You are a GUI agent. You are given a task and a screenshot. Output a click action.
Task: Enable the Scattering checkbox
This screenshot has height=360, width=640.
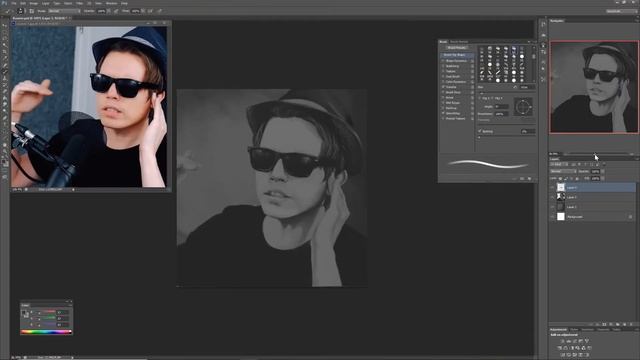(x=443, y=66)
